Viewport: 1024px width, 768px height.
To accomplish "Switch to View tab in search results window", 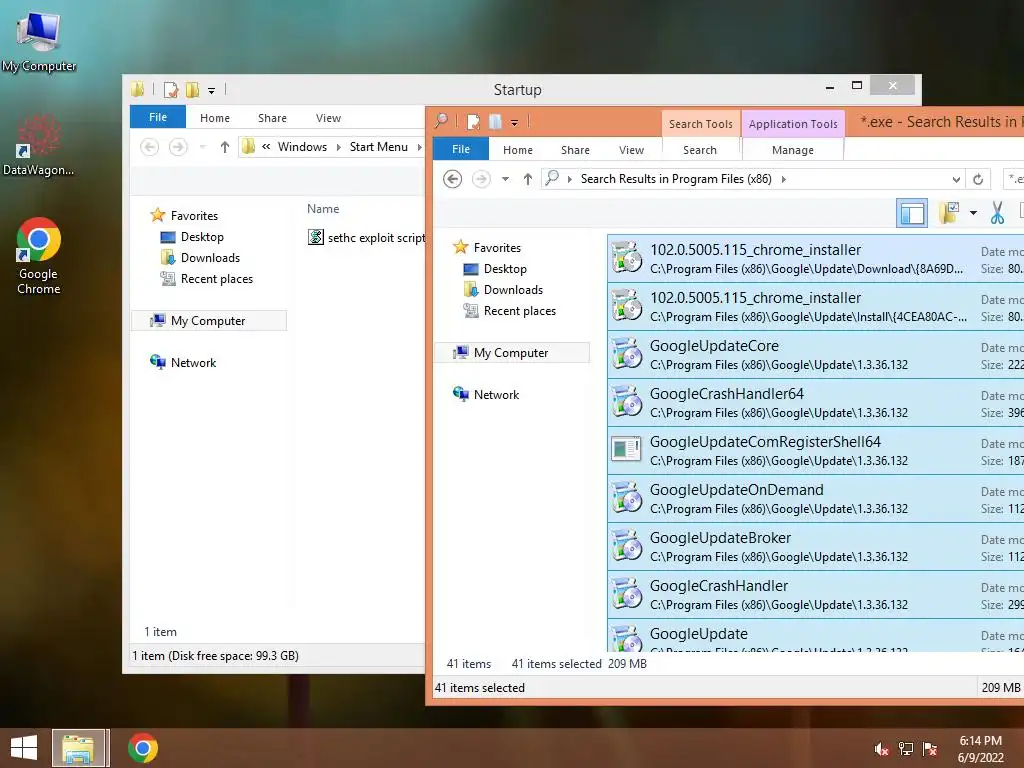I will [632, 150].
